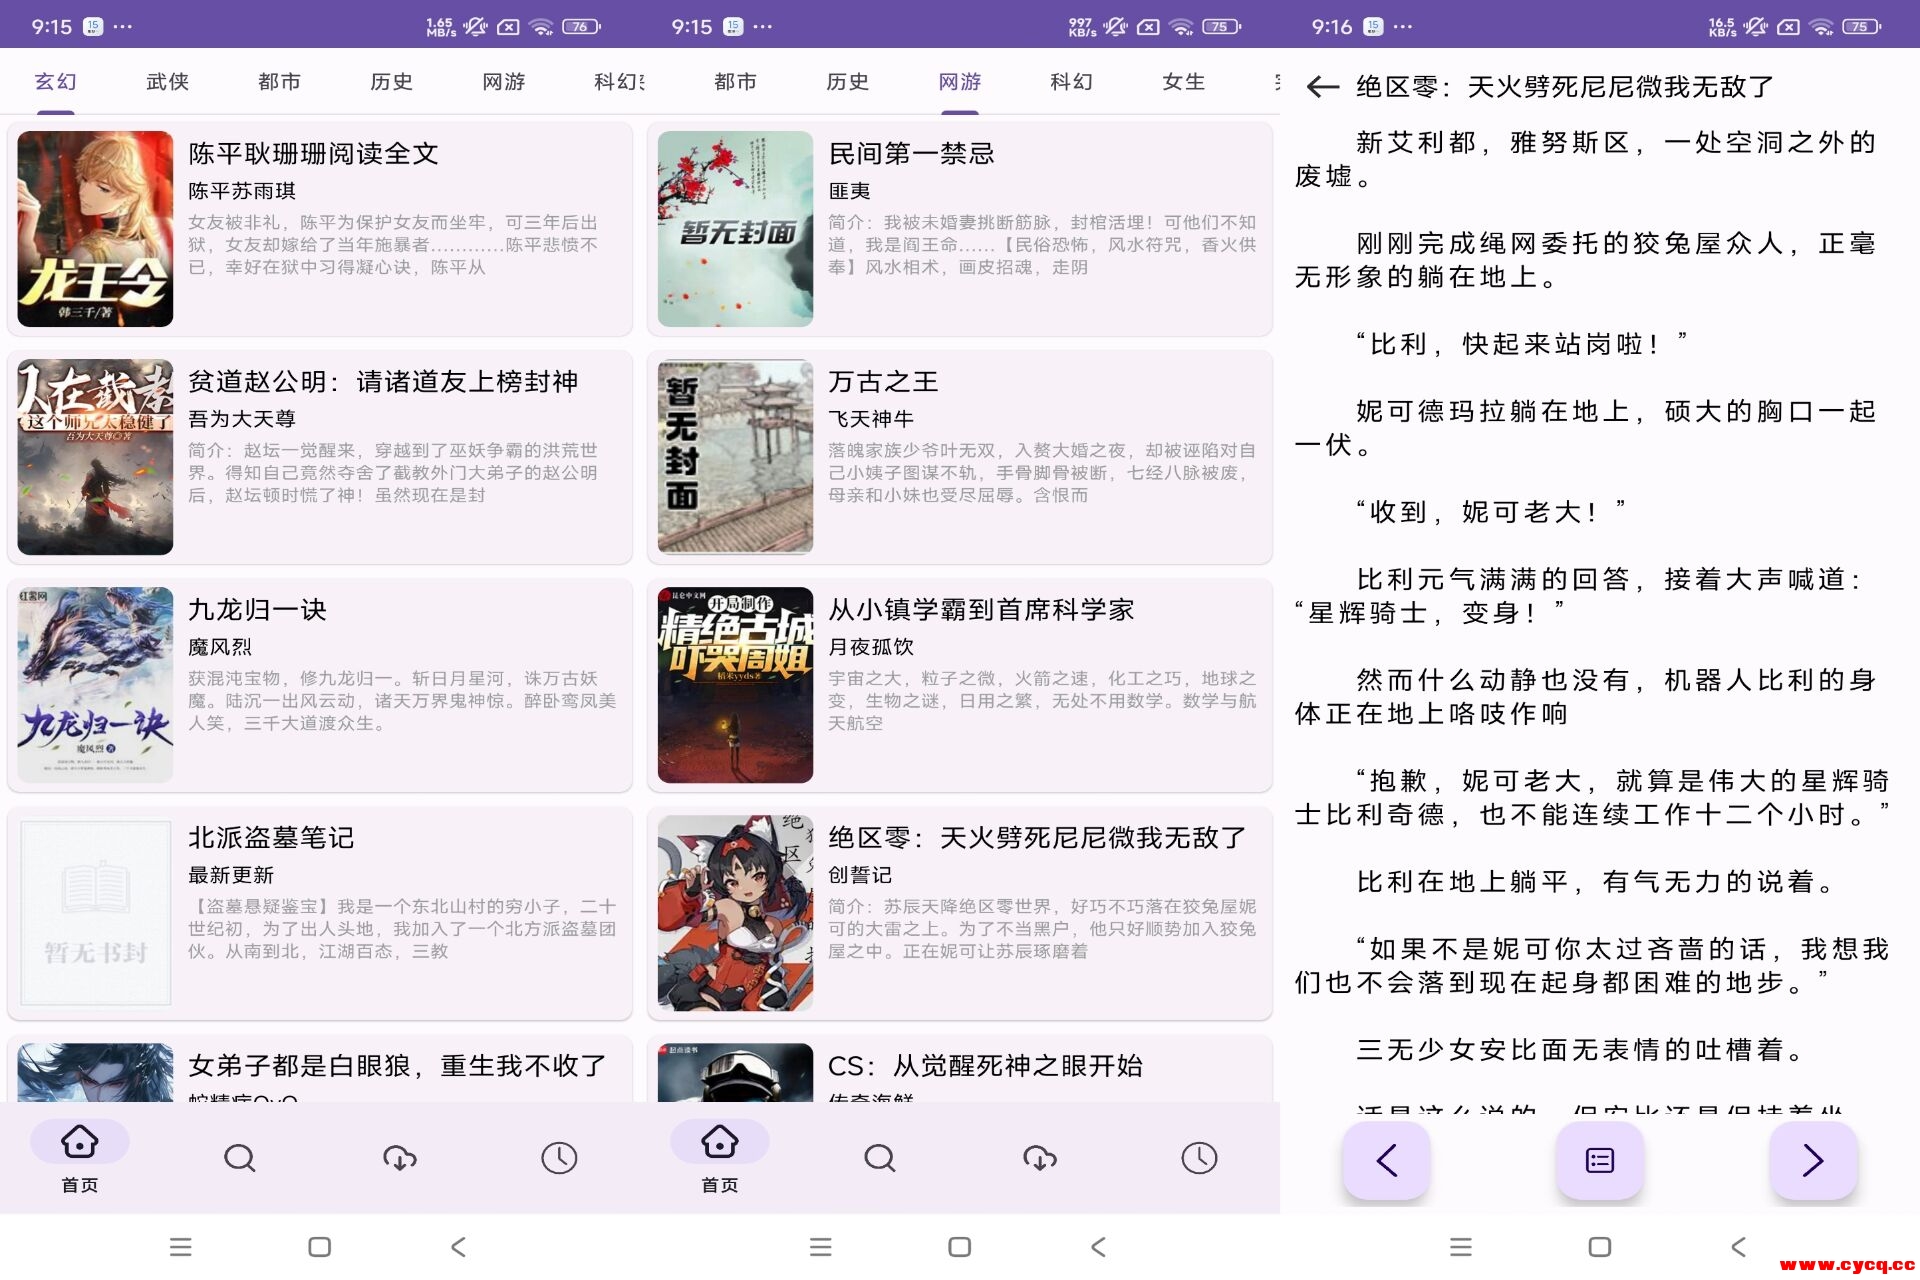The image size is (1920, 1280).
Task: Open the chapter list icon
Action: [x=1599, y=1160]
